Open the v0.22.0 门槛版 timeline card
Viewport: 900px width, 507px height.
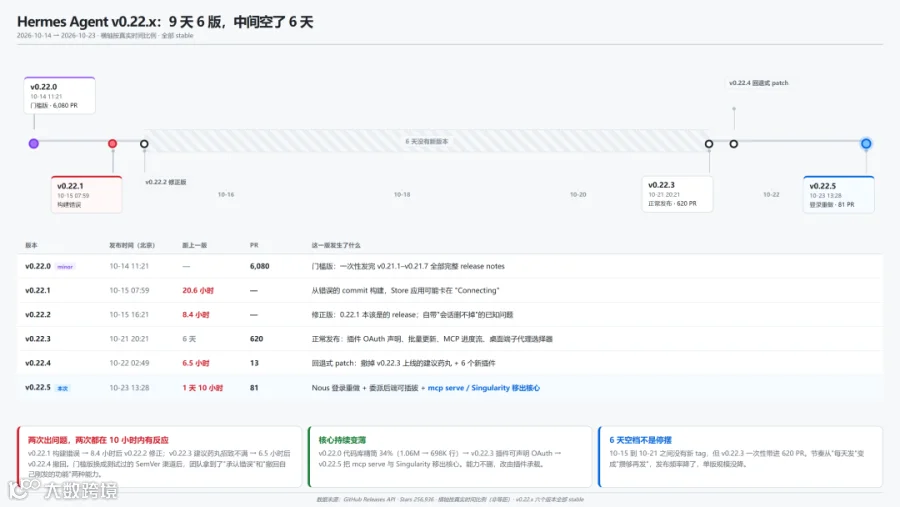[x=60, y=95]
